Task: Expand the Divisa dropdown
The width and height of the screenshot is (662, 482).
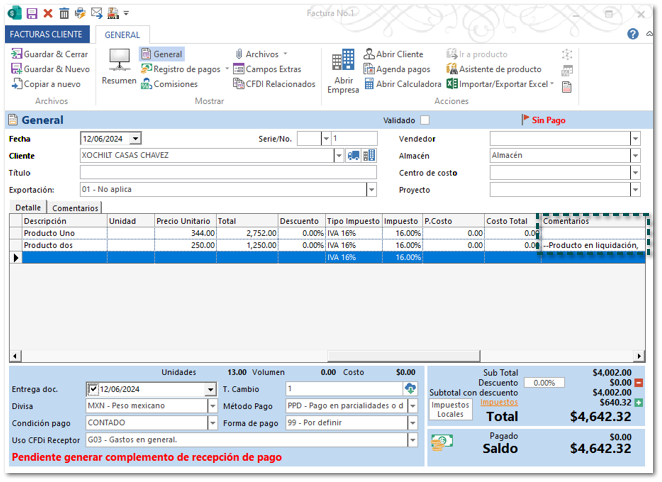Action: point(212,406)
